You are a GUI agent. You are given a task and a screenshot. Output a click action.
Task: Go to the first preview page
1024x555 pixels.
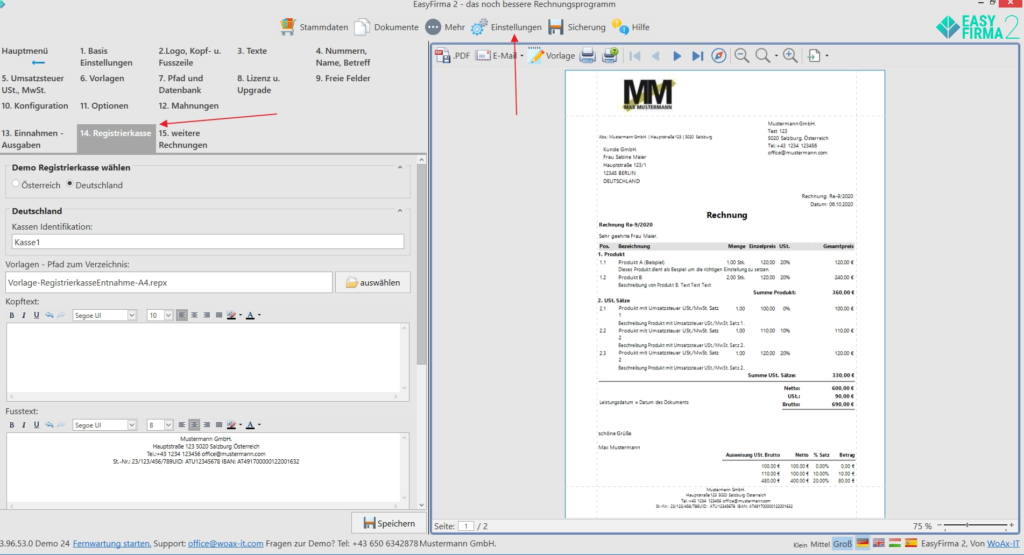[x=635, y=56]
